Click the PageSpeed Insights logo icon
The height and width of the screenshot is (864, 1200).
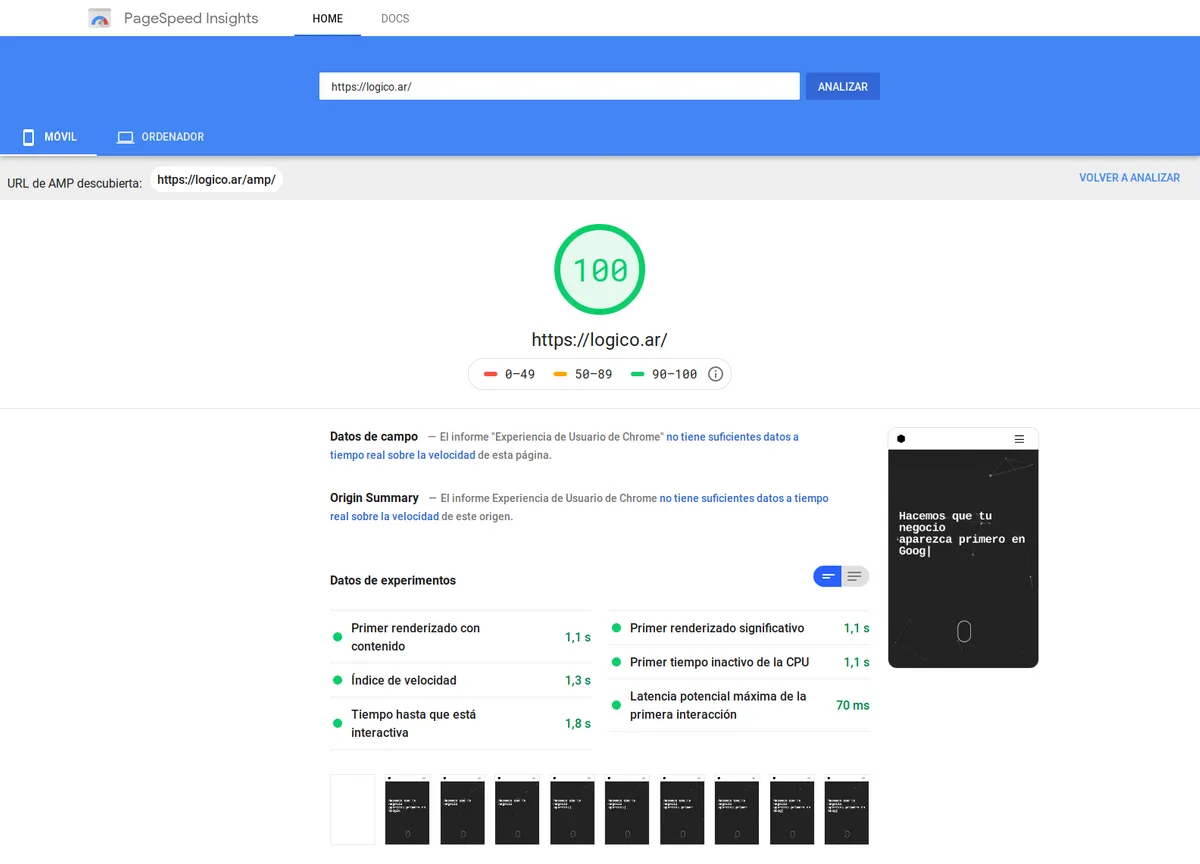pyautogui.click(x=100, y=18)
